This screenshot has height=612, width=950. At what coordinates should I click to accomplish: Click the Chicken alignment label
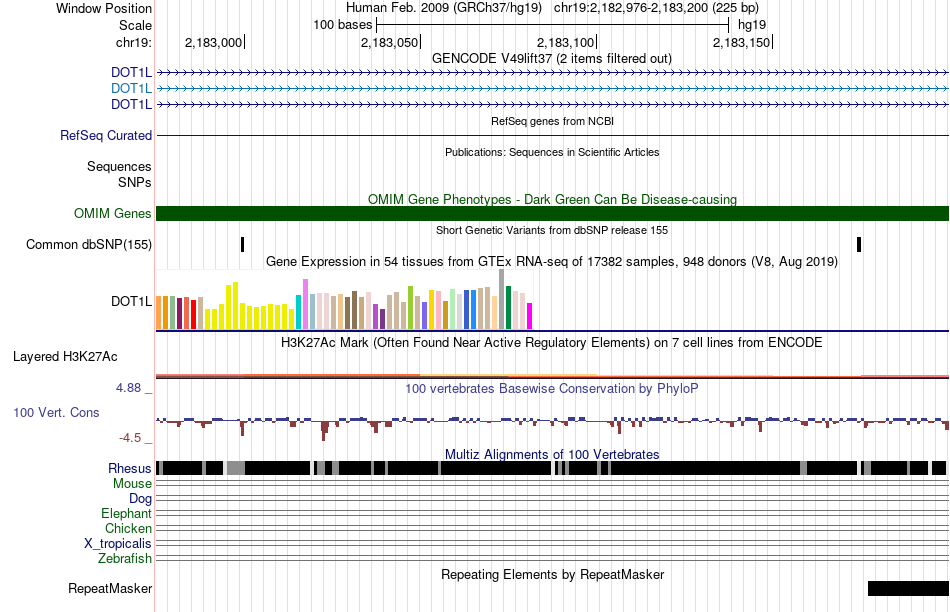(128, 528)
